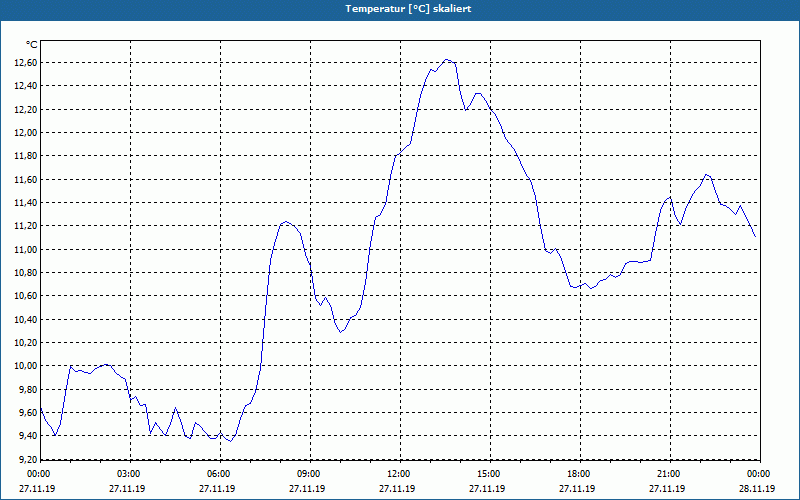Select the 06:00 time label

tap(217, 474)
